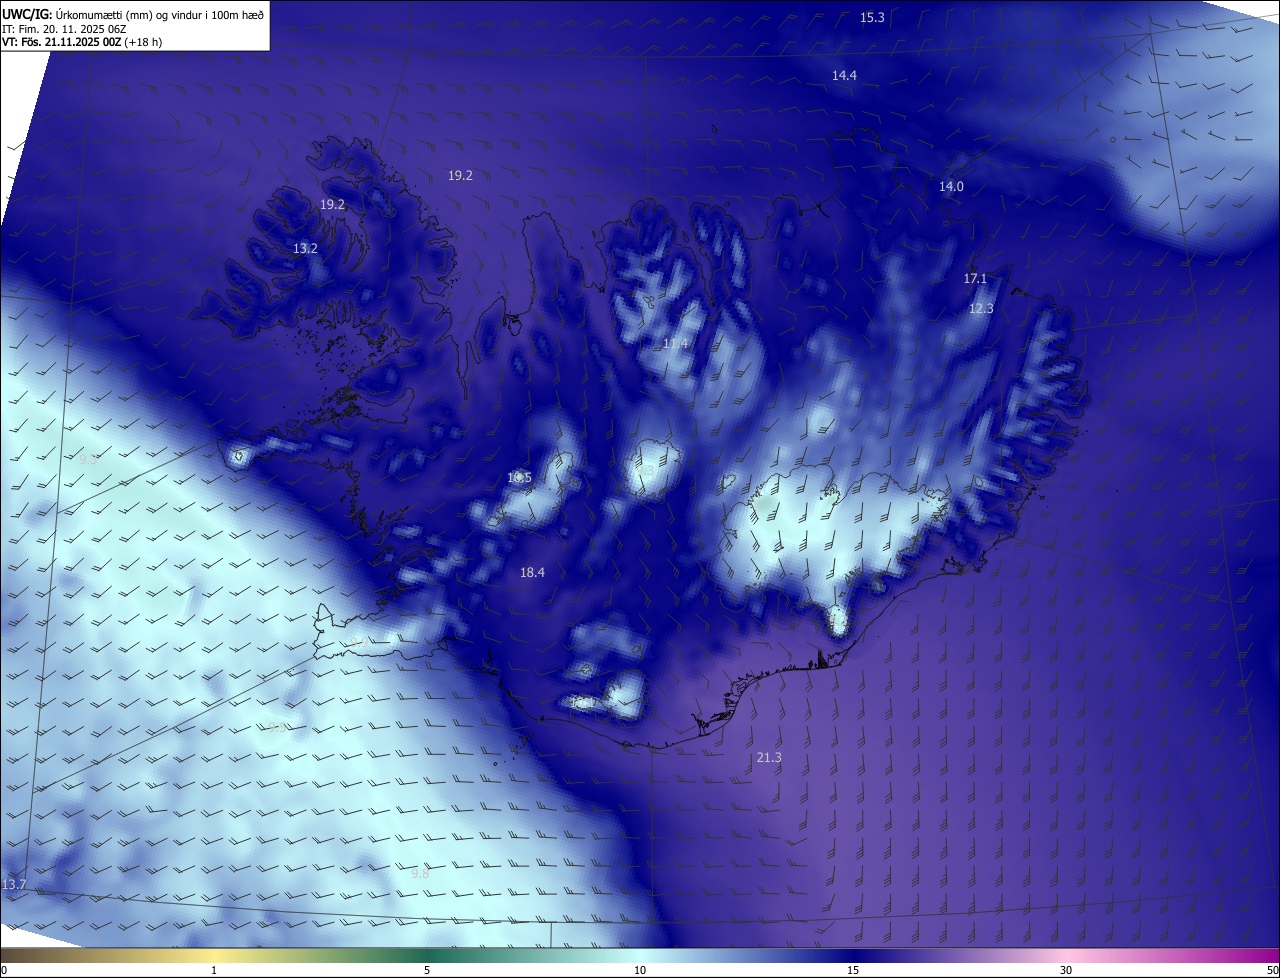Click the map value 13.2 in the Westfjords
This screenshot has width=1280, height=978.
tap(305, 249)
